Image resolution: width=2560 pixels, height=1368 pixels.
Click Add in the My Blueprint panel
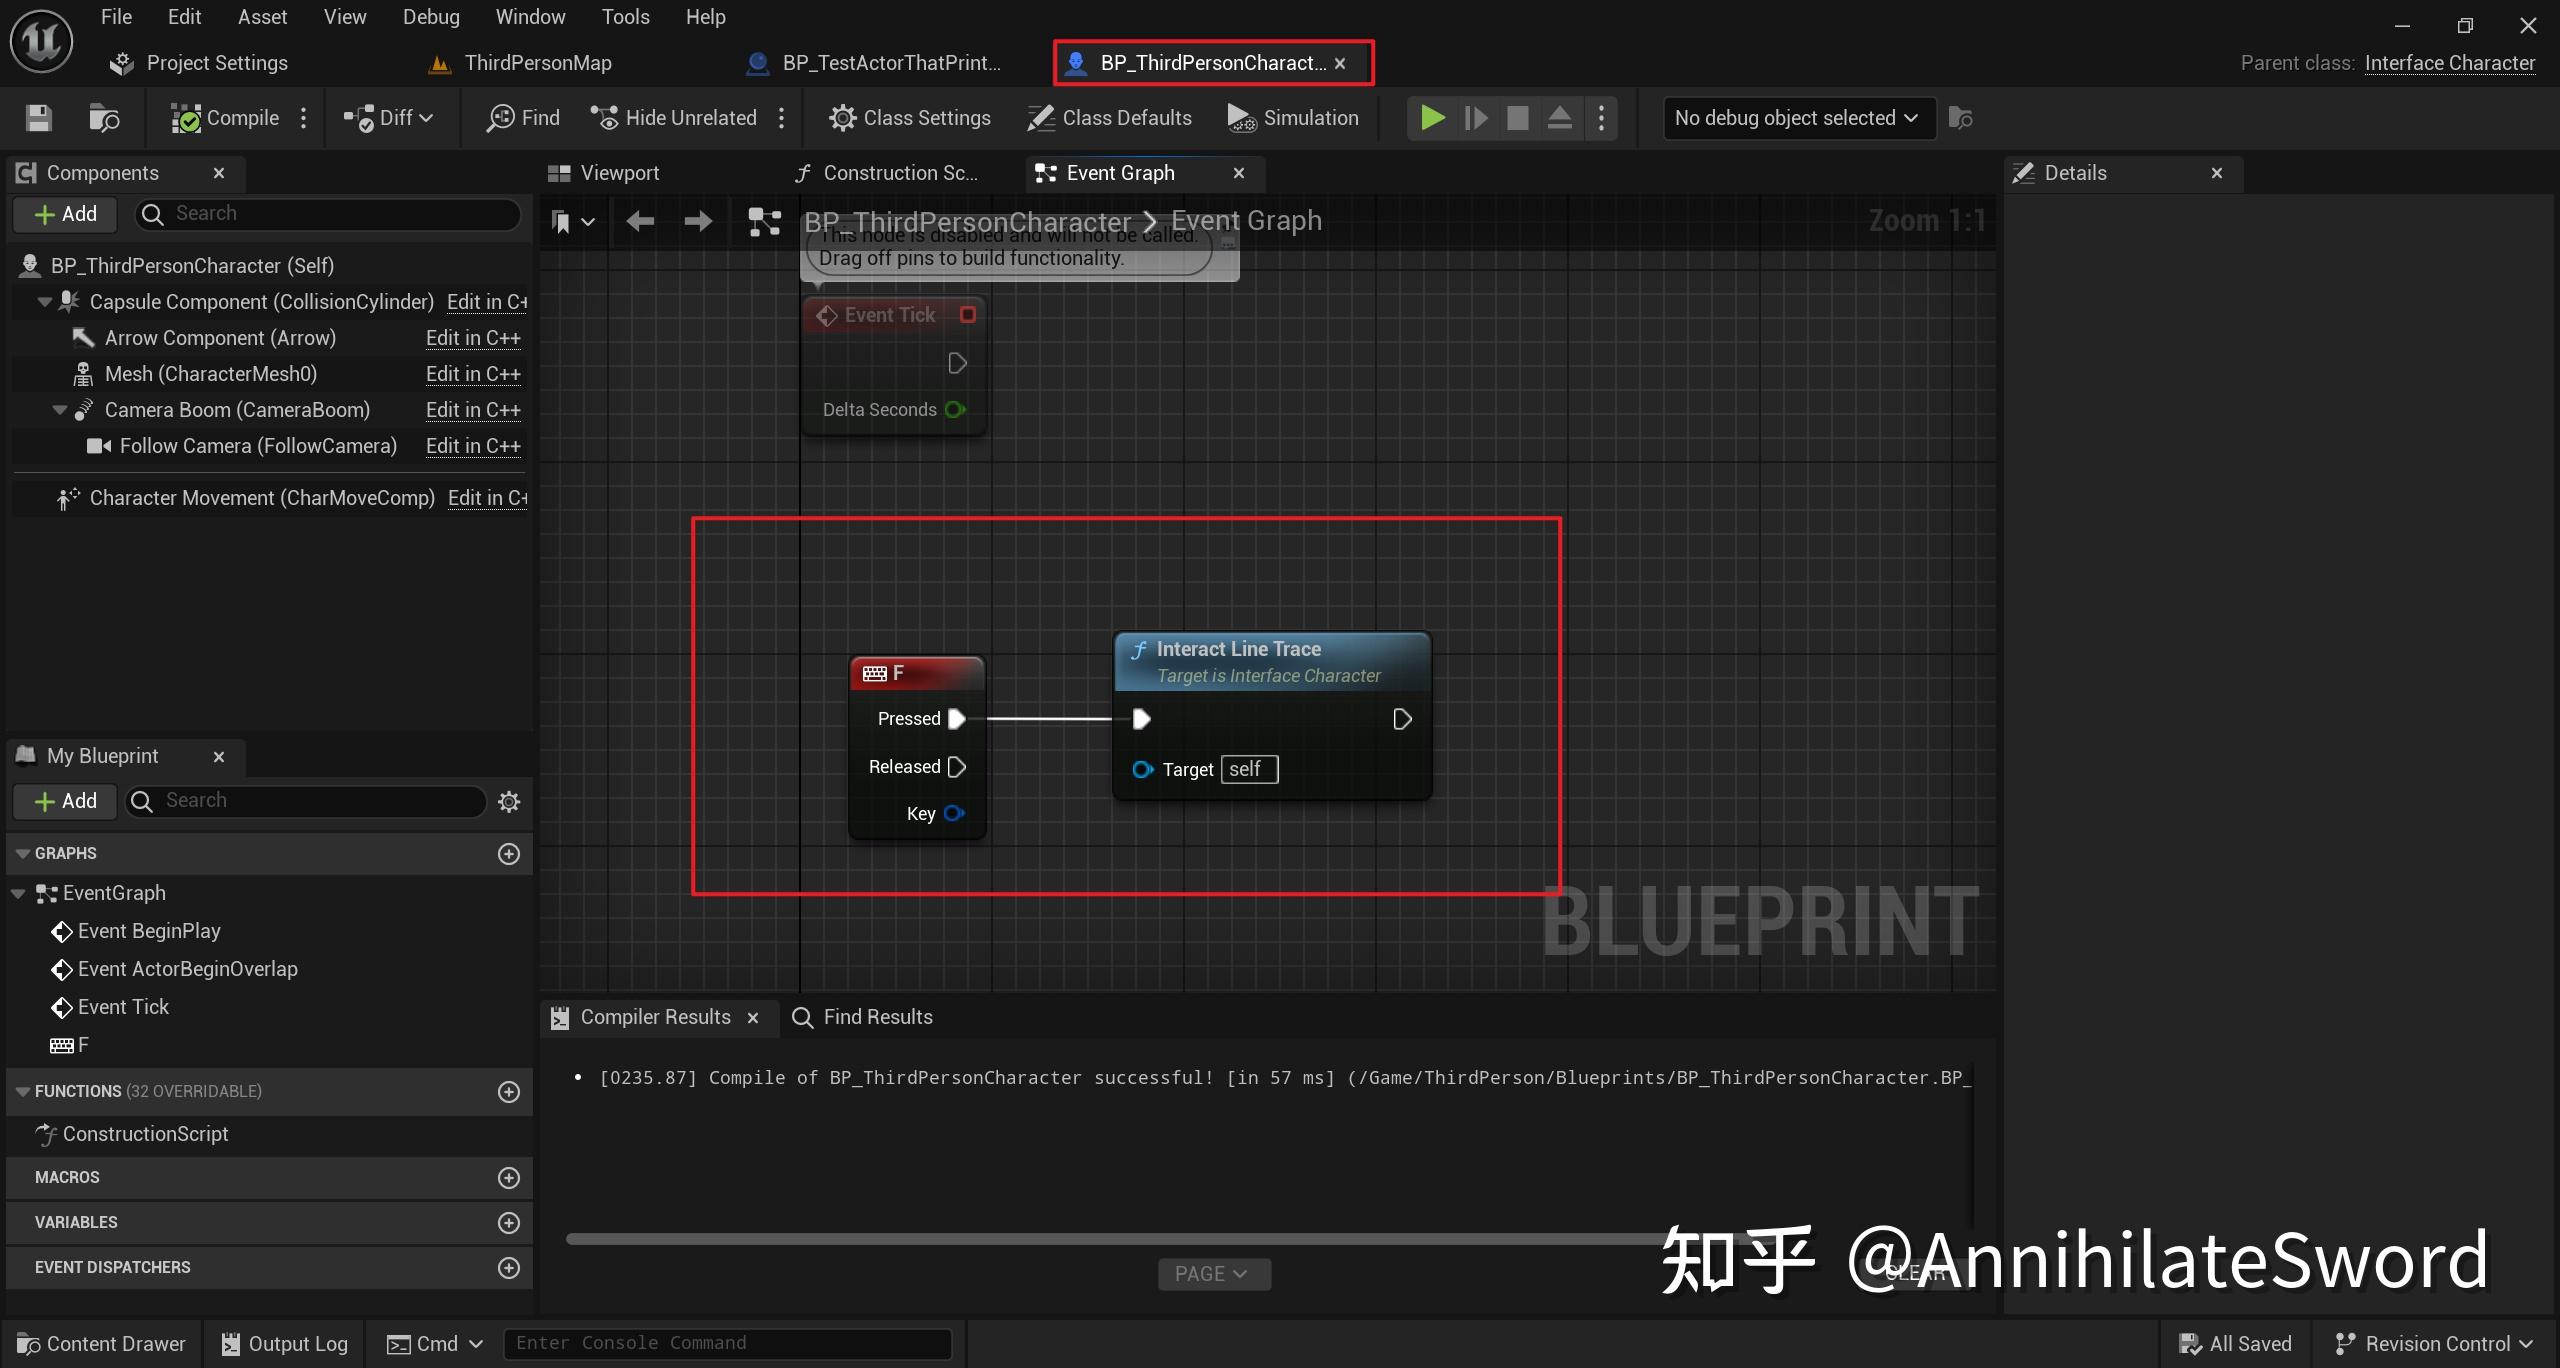pyautogui.click(x=64, y=801)
